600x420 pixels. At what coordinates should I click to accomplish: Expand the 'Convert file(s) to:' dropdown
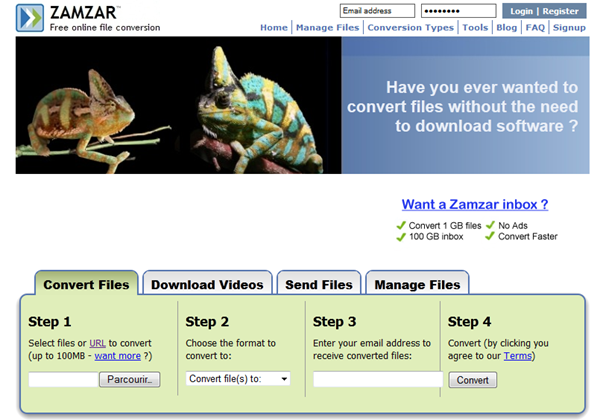pyautogui.click(x=238, y=379)
